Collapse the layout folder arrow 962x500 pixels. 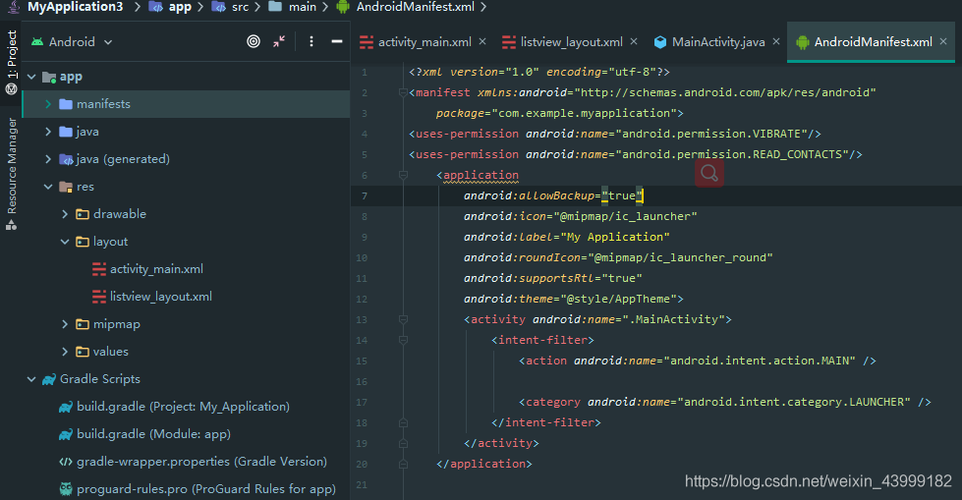pos(64,242)
